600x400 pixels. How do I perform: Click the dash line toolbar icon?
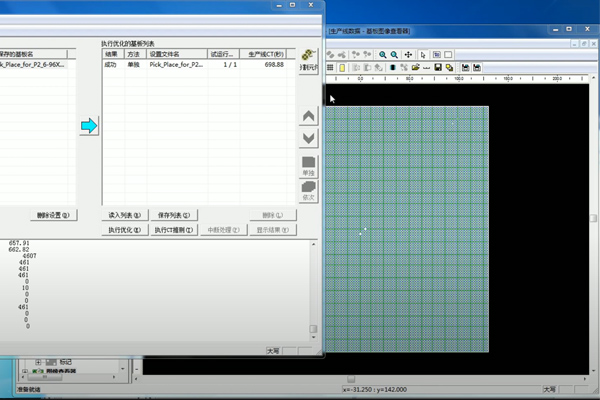pyautogui.click(x=427, y=68)
